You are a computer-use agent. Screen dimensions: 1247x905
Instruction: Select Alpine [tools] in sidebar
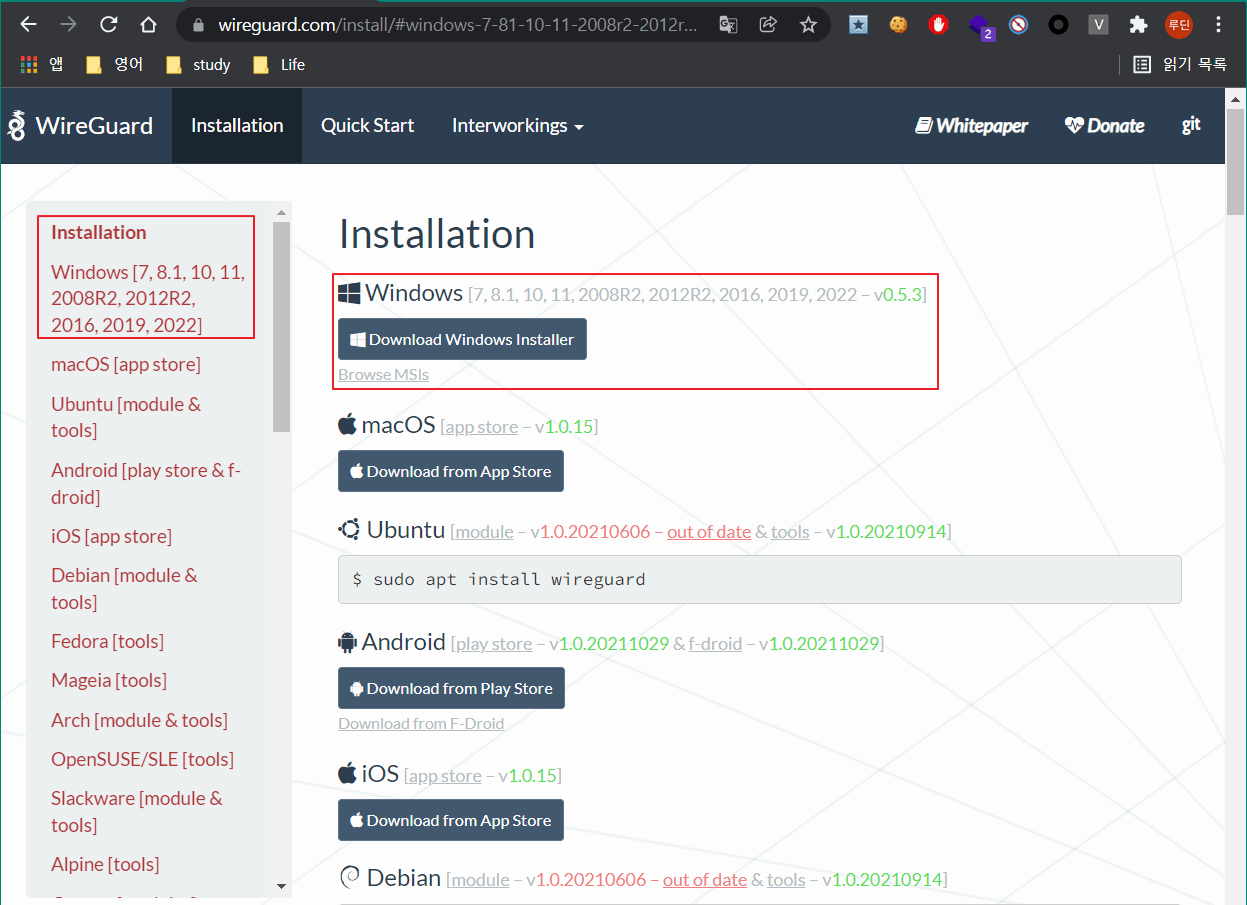tap(105, 864)
